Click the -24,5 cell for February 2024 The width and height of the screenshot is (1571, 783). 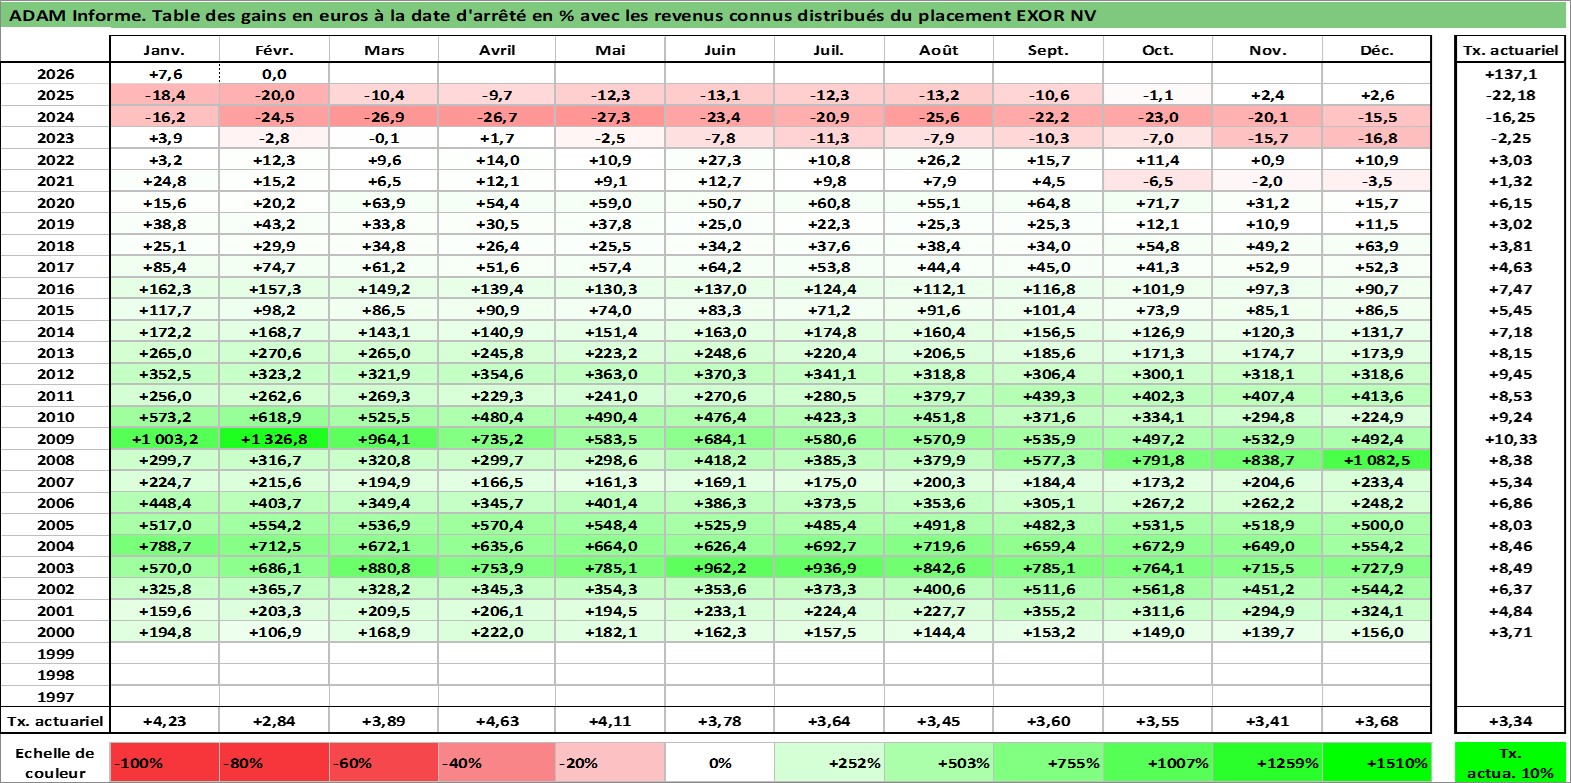274,117
